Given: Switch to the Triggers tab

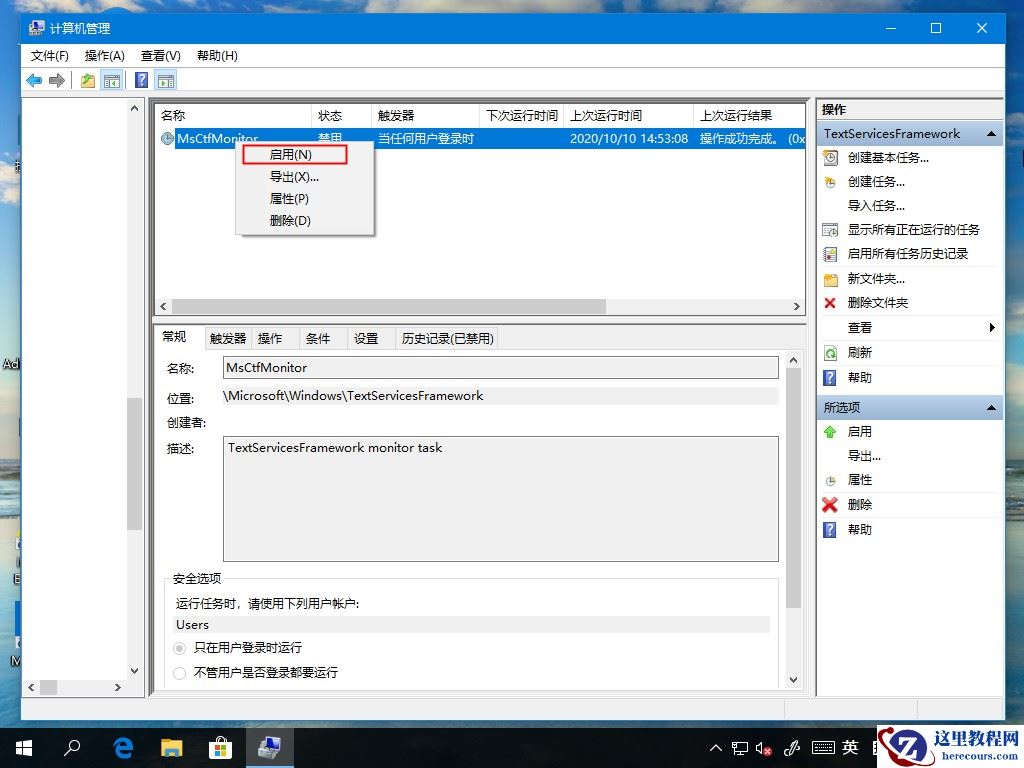Looking at the screenshot, I should coord(228,338).
